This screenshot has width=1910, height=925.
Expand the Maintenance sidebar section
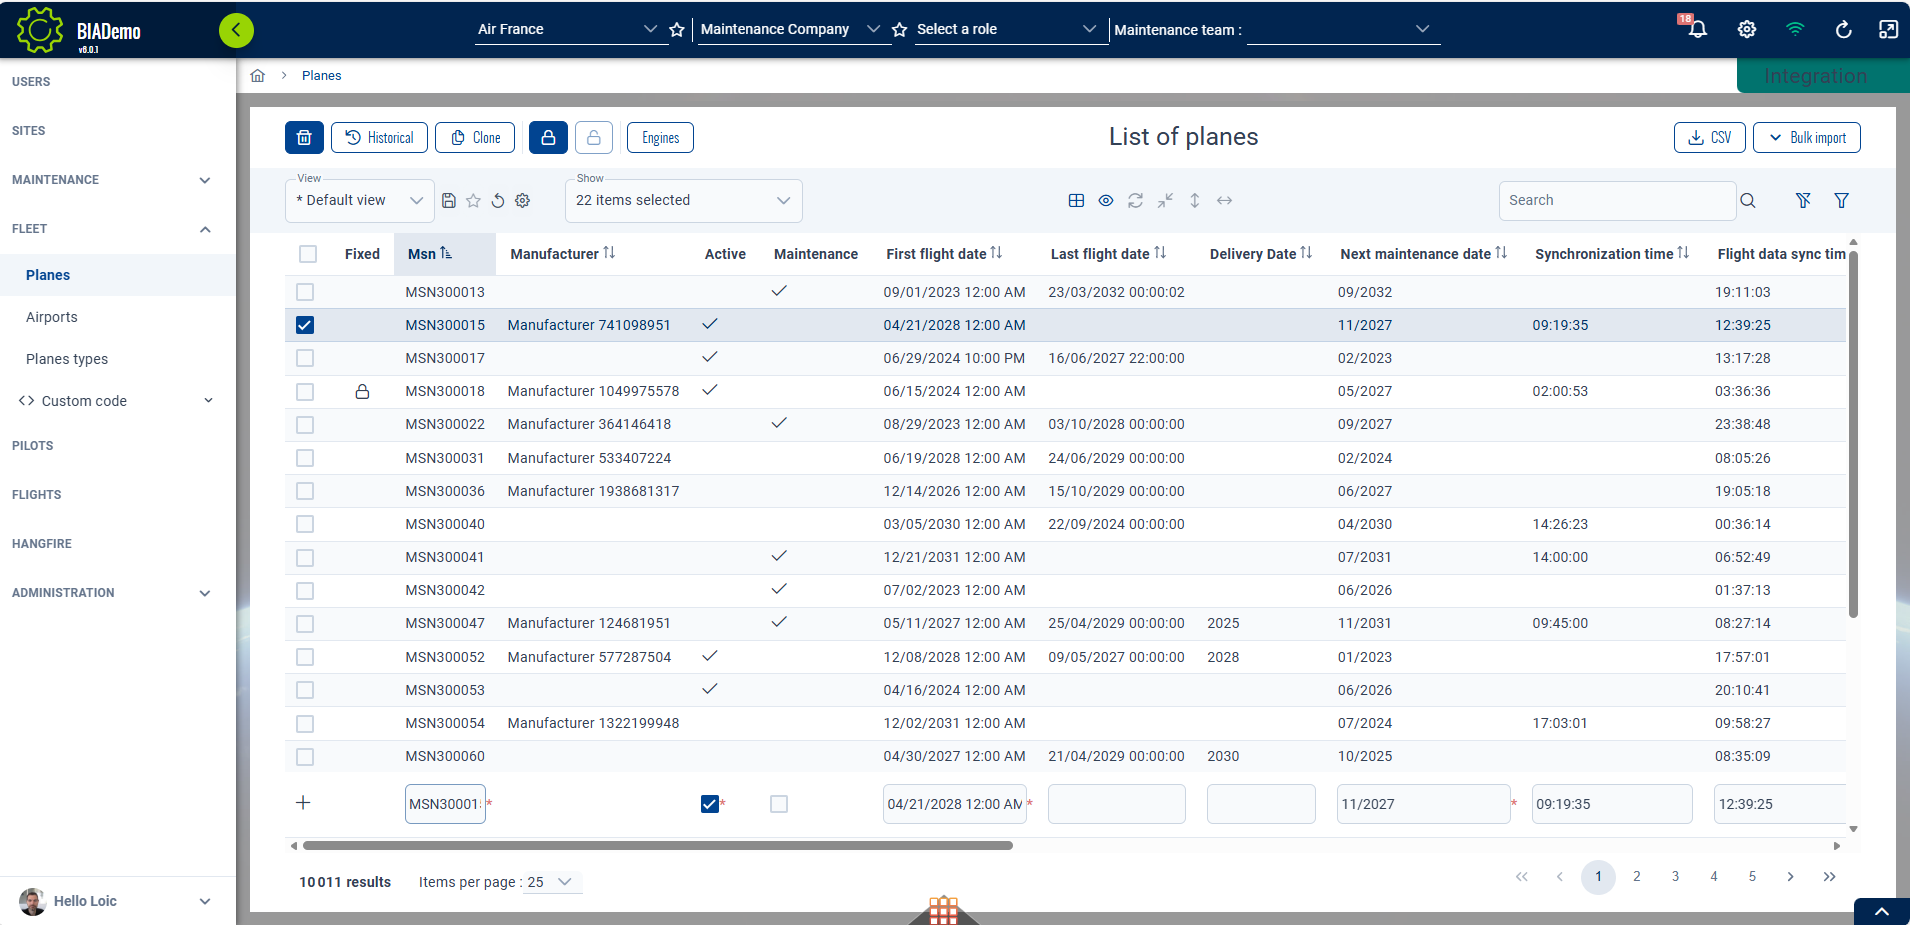point(110,180)
